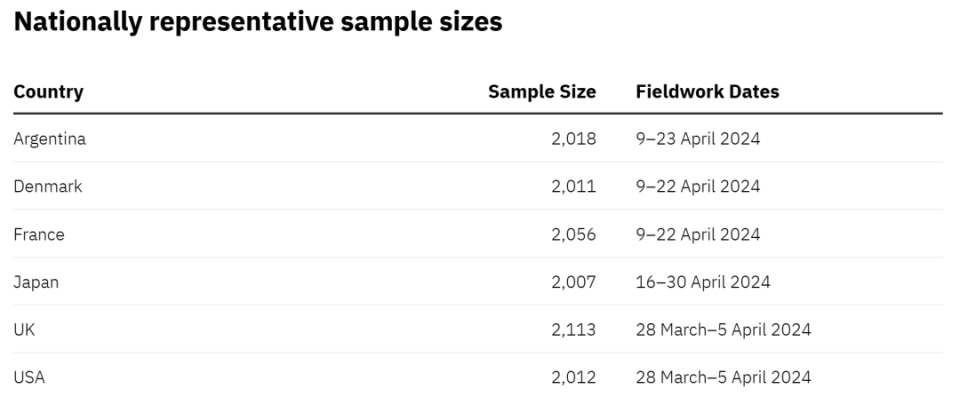Select Argentina's dates 9–23 April 2024
The image size is (960, 413).
point(698,139)
